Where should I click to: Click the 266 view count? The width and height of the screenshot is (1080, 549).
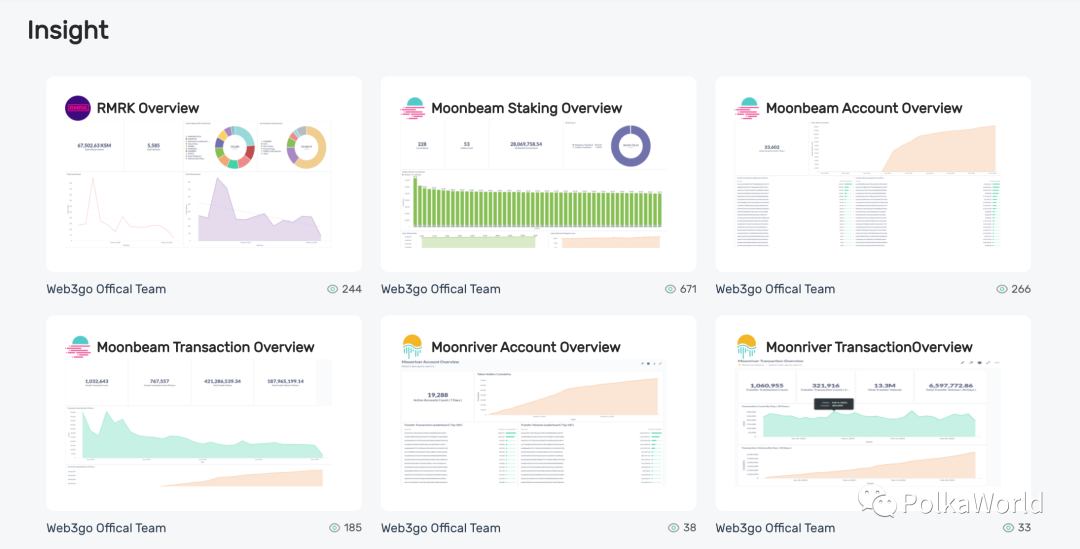tap(1021, 289)
